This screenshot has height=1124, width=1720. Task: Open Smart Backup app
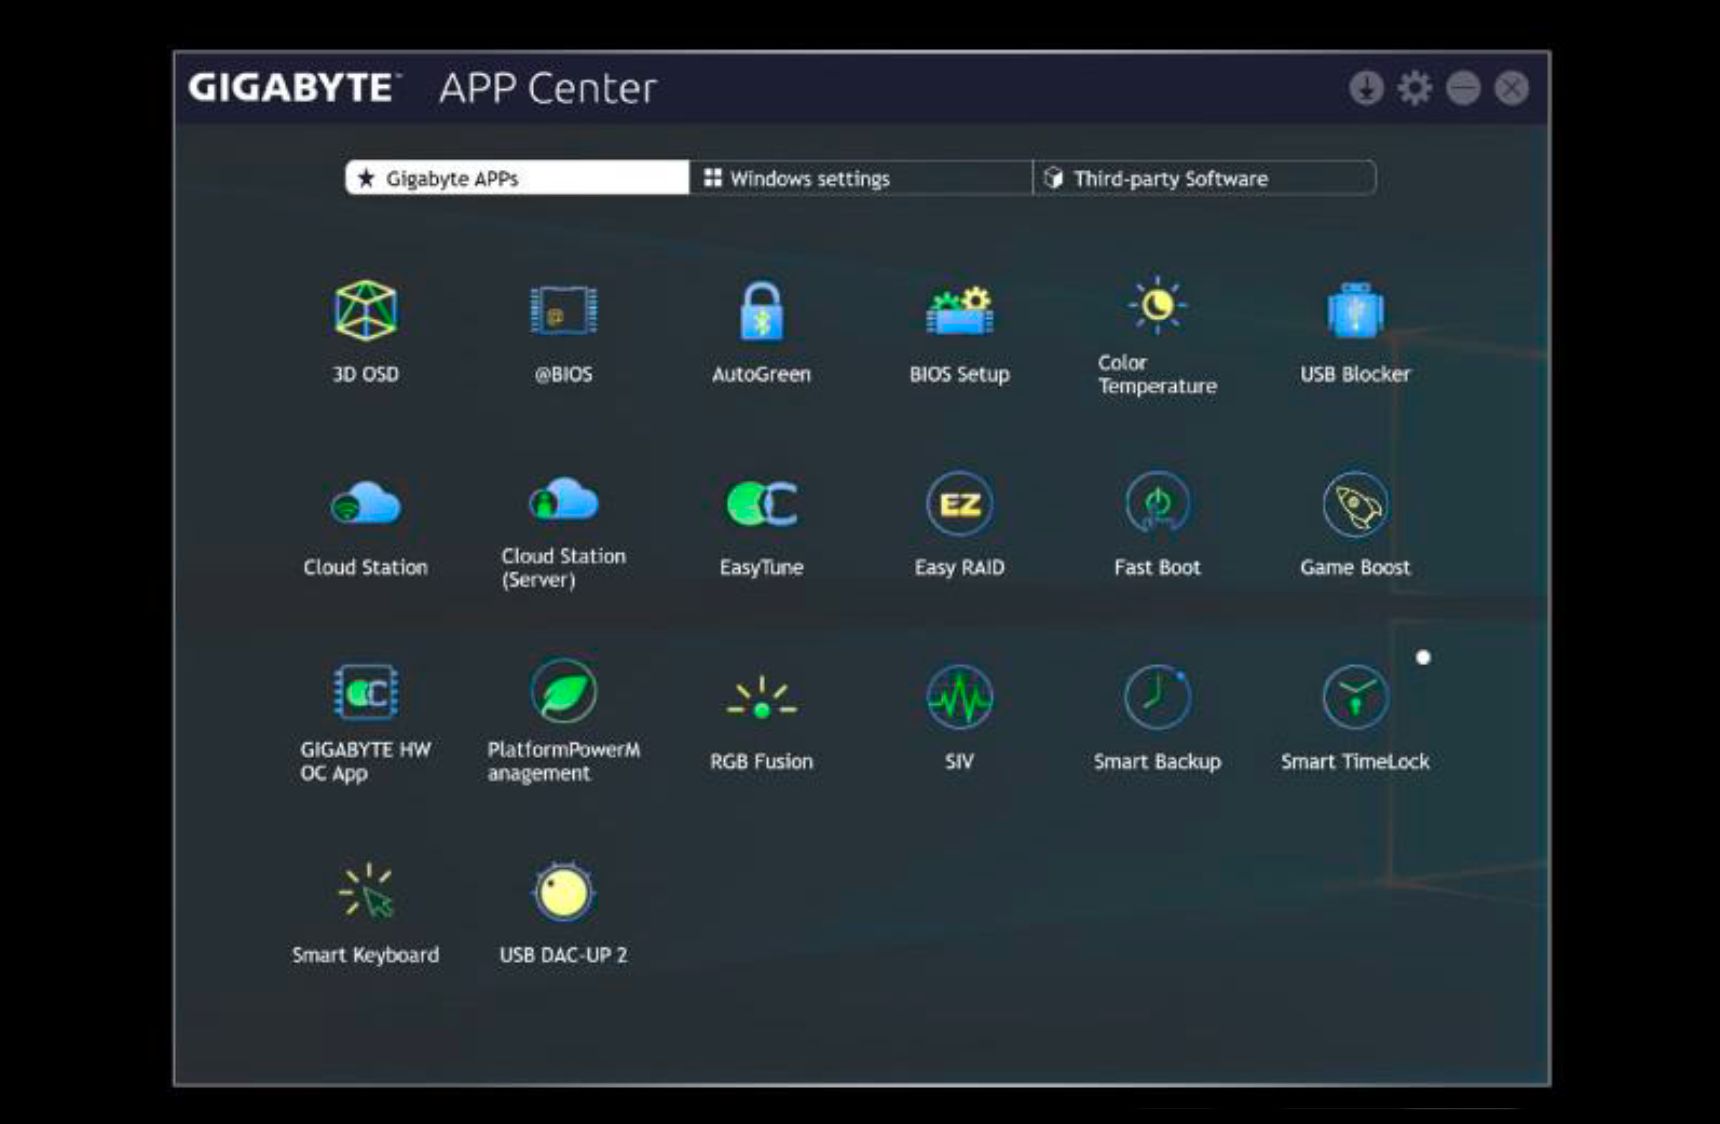click(x=1157, y=697)
